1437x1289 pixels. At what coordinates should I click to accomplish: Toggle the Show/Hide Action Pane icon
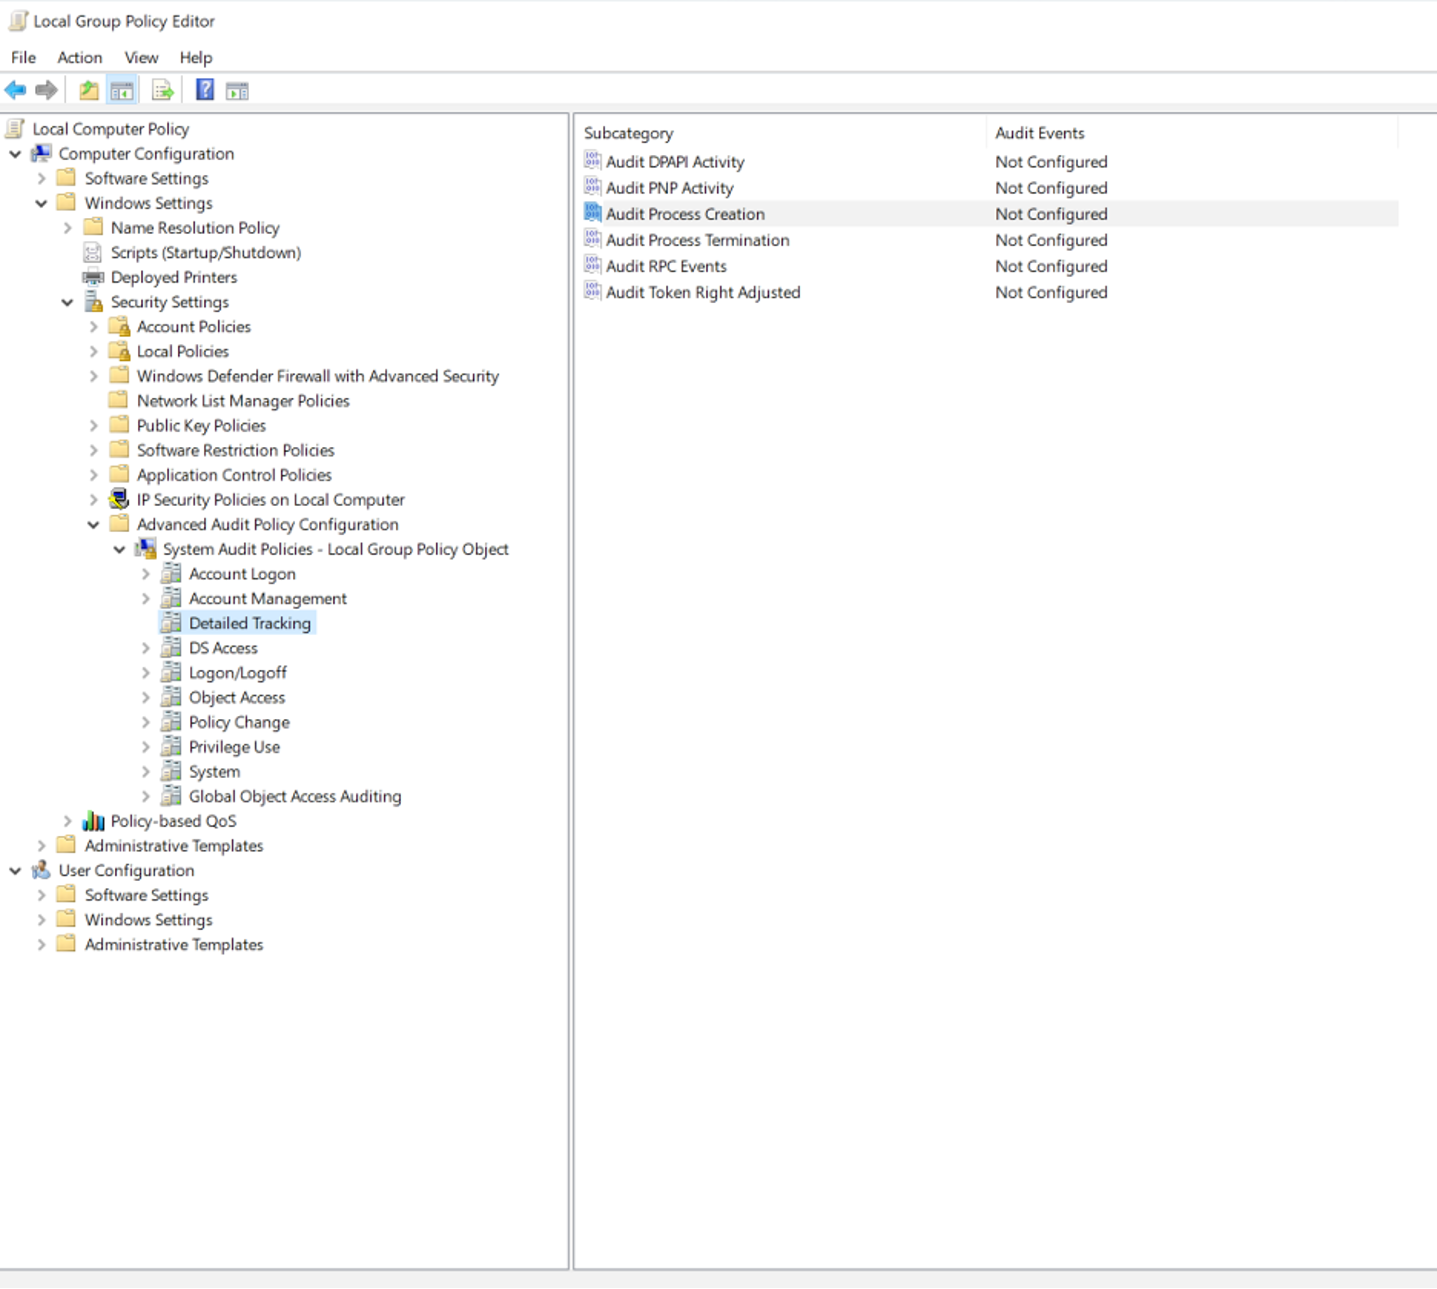pos(237,91)
